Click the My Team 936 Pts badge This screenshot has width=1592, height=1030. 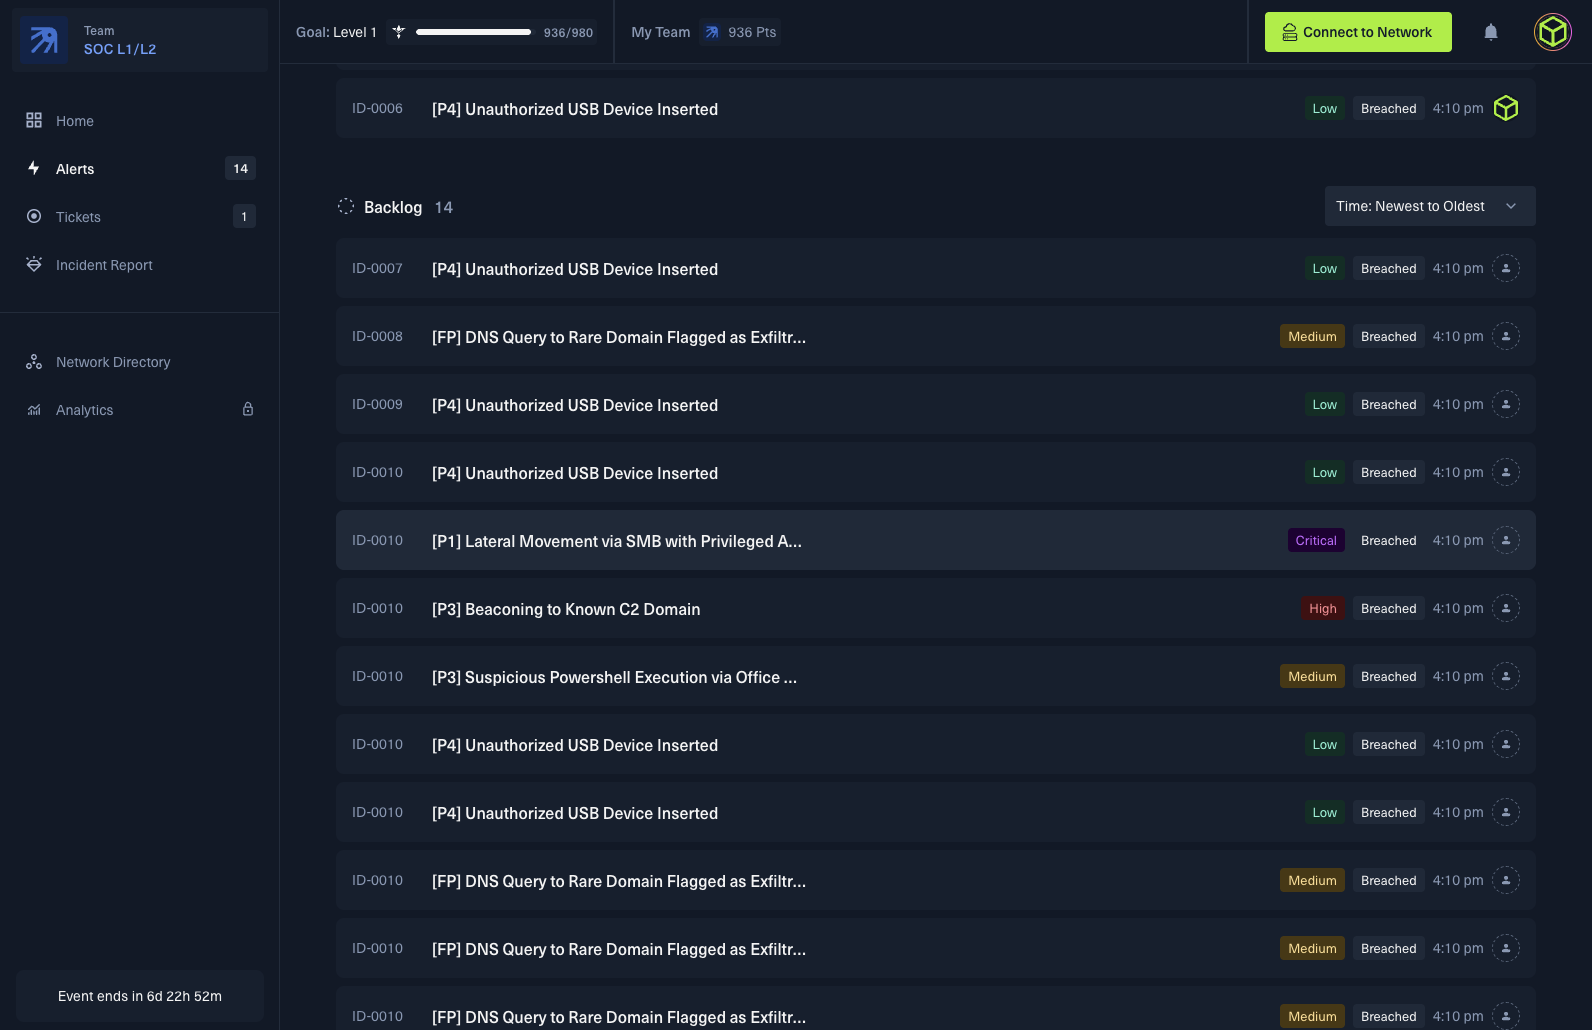(x=741, y=32)
